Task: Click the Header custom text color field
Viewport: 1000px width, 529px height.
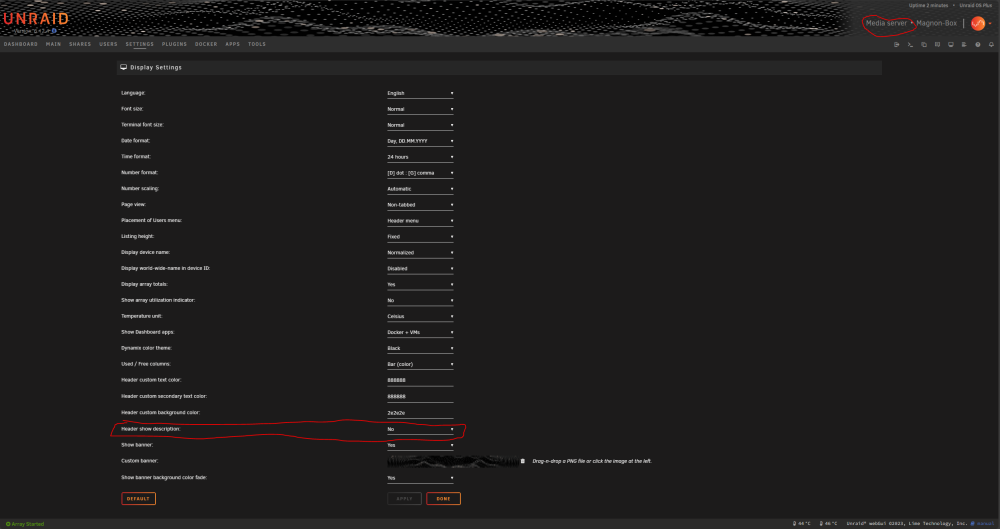Action: (420, 381)
